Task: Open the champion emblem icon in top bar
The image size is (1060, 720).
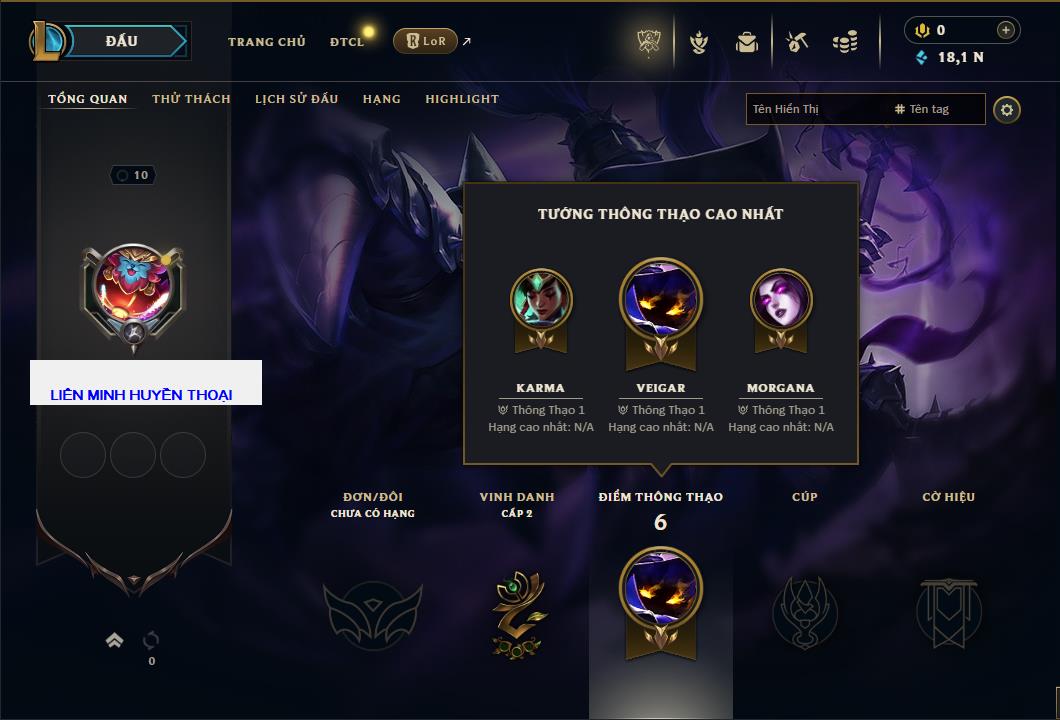Action: (x=698, y=43)
